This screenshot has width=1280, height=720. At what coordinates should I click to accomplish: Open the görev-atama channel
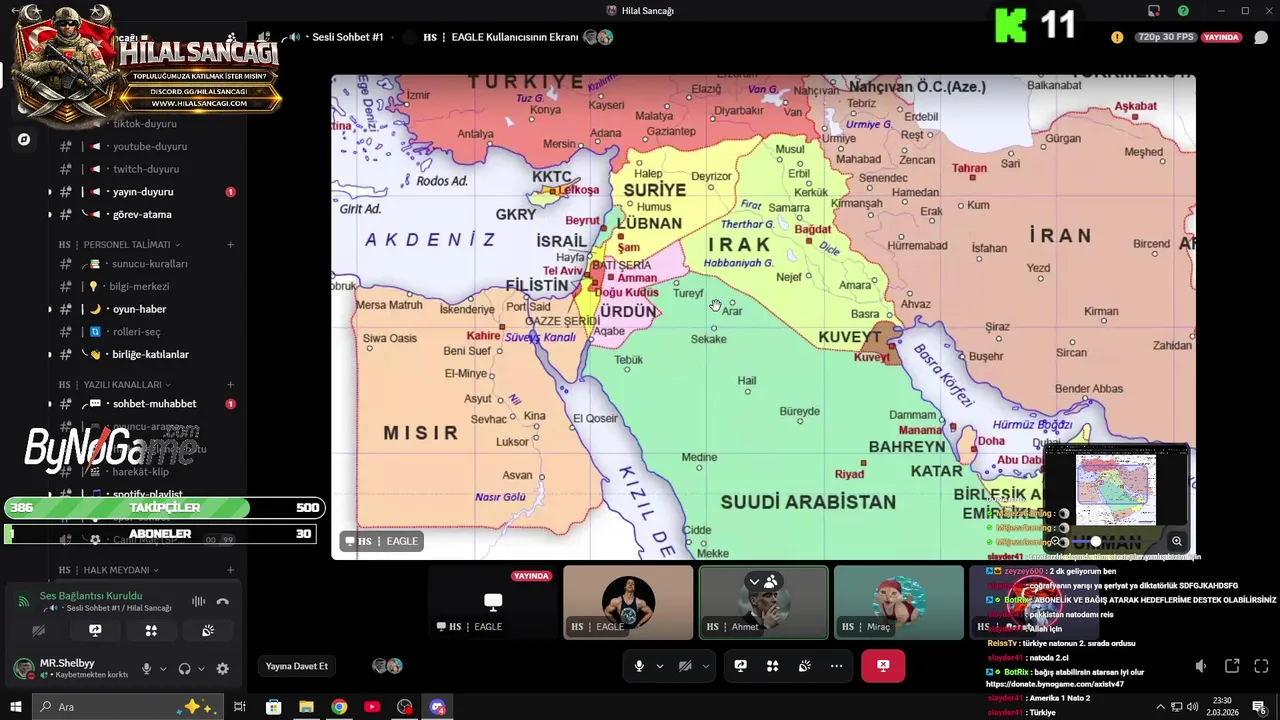pos(142,214)
